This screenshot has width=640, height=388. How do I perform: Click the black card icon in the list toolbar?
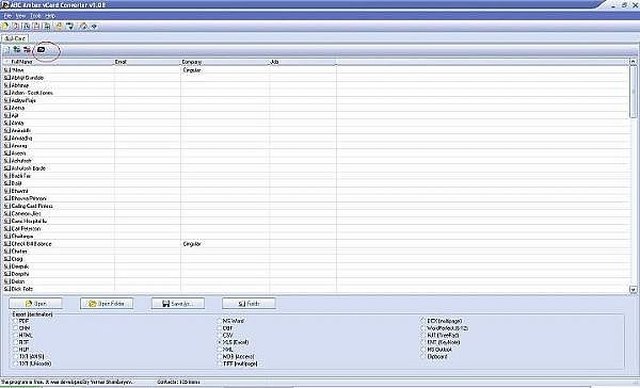click(41, 49)
